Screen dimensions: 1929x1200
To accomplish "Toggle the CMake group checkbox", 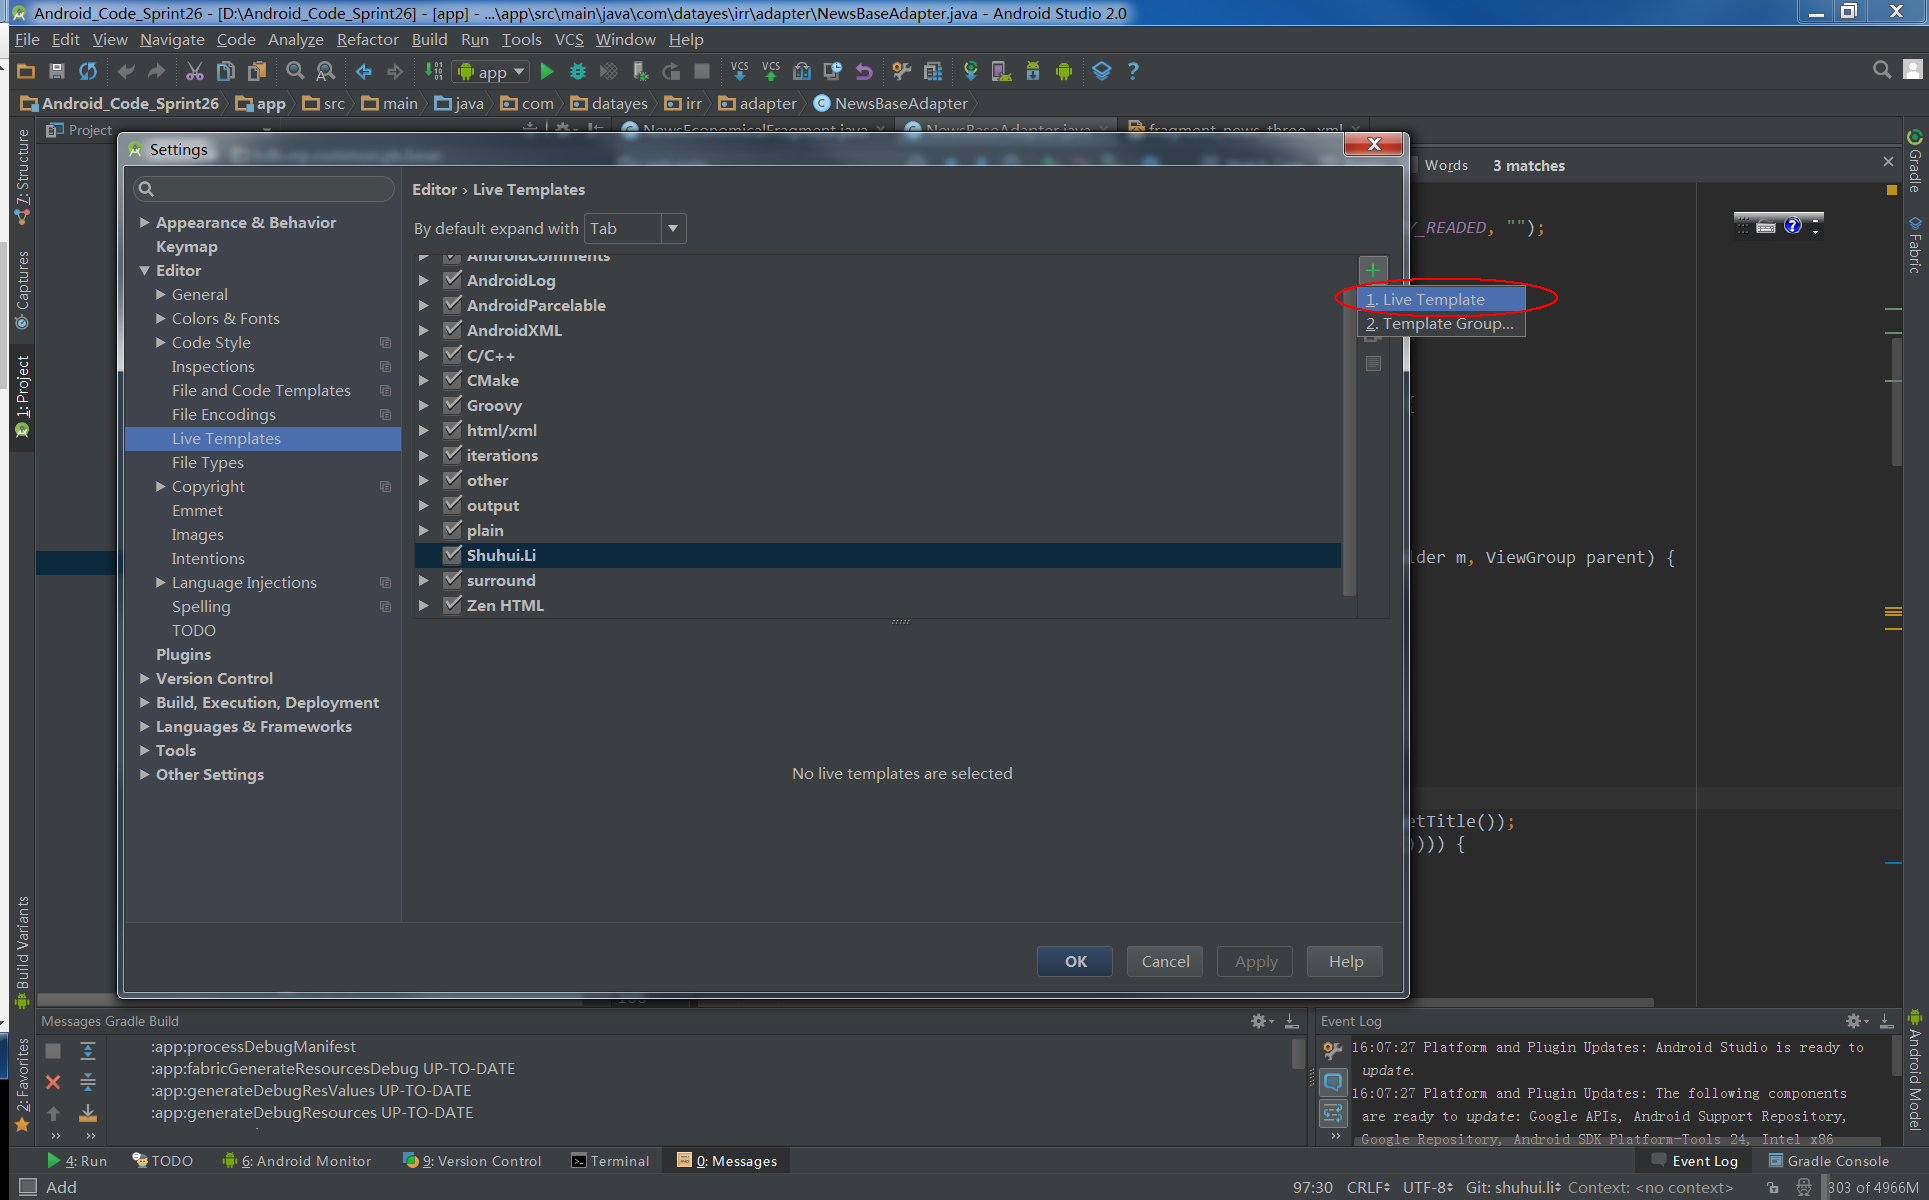I will (453, 380).
